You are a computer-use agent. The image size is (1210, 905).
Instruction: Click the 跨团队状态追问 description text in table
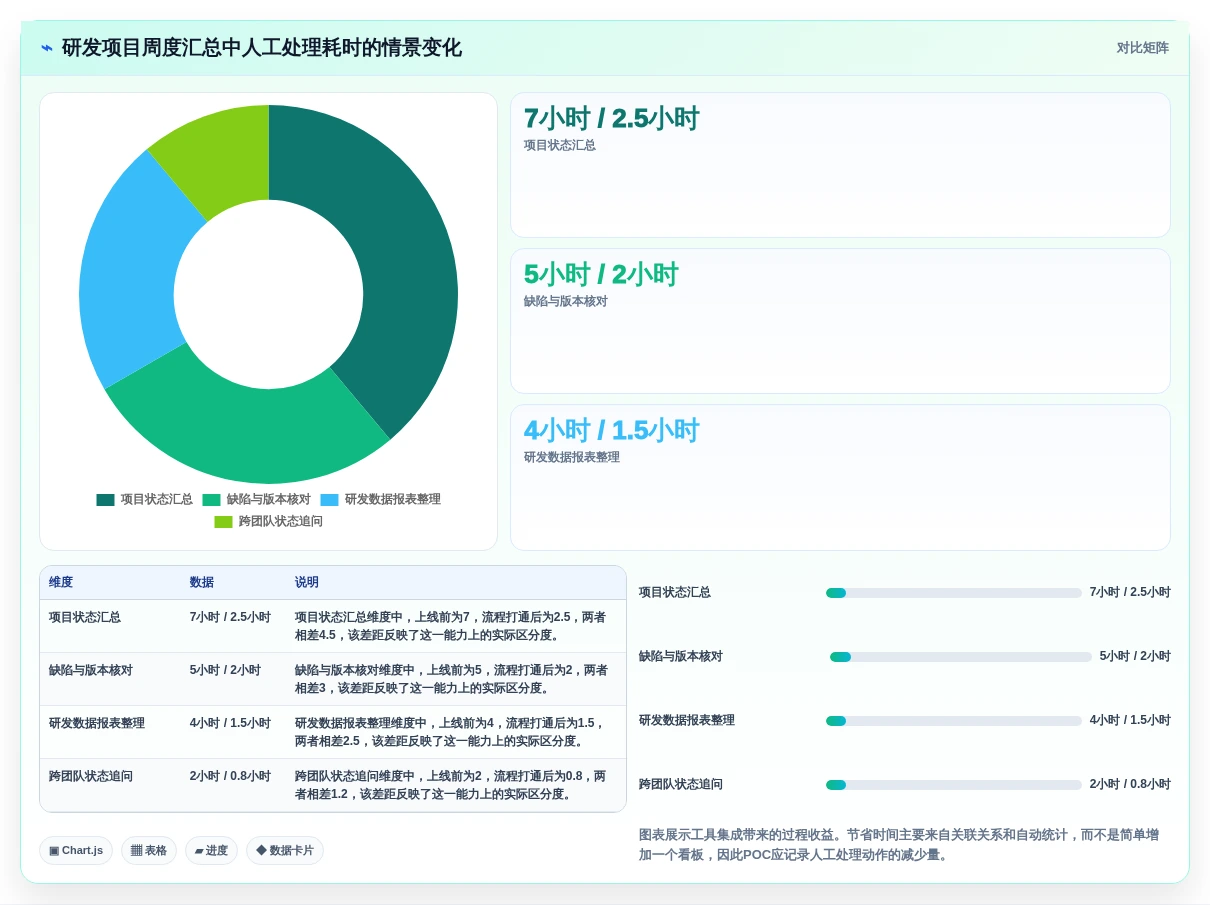coord(450,786)
